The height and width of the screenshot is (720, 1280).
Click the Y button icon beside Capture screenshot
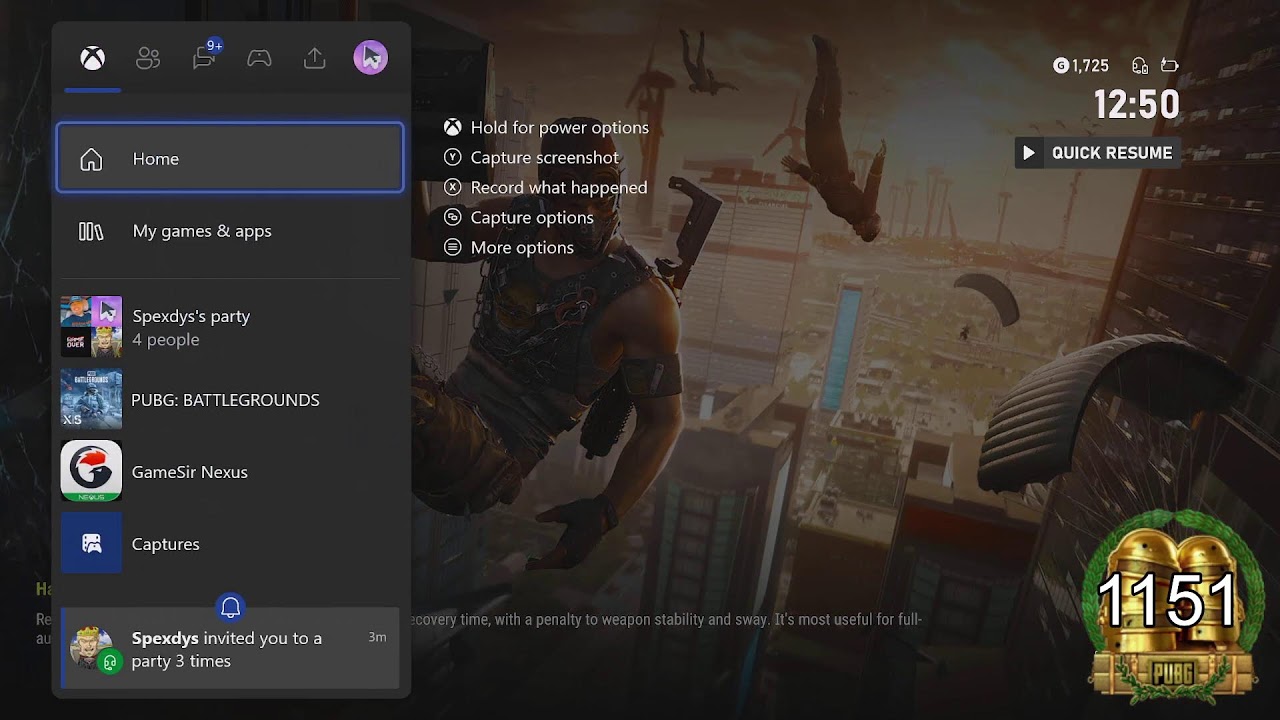click(453, 157)
